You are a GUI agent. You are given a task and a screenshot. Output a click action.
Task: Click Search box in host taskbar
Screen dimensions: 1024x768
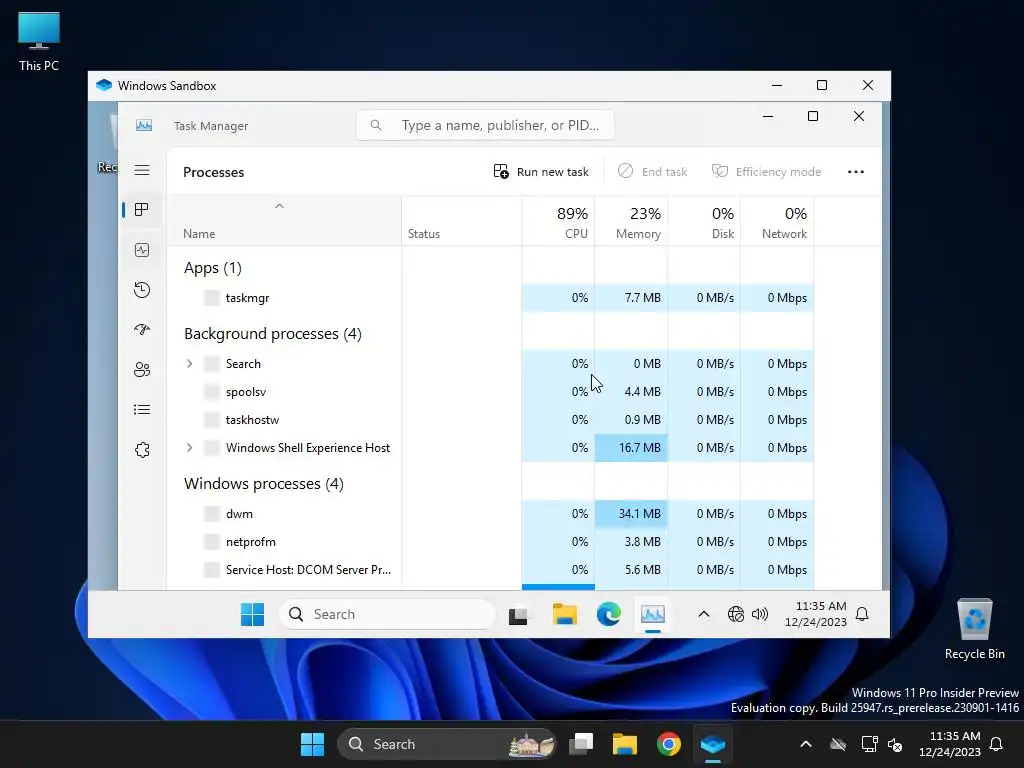coord(447,744)
